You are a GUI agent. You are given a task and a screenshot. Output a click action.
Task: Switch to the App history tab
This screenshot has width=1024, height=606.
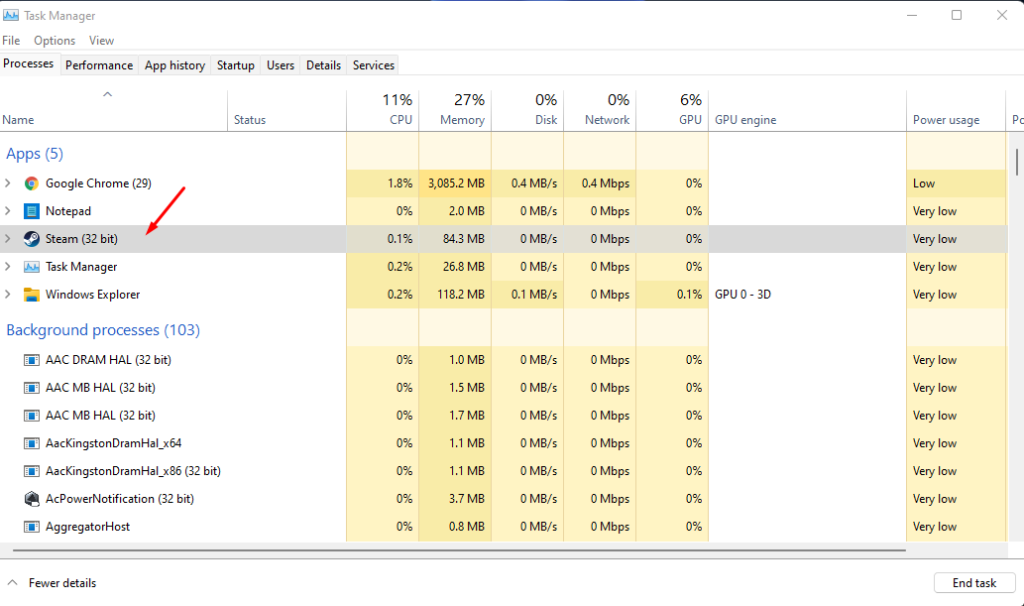[x=175, y=65]
